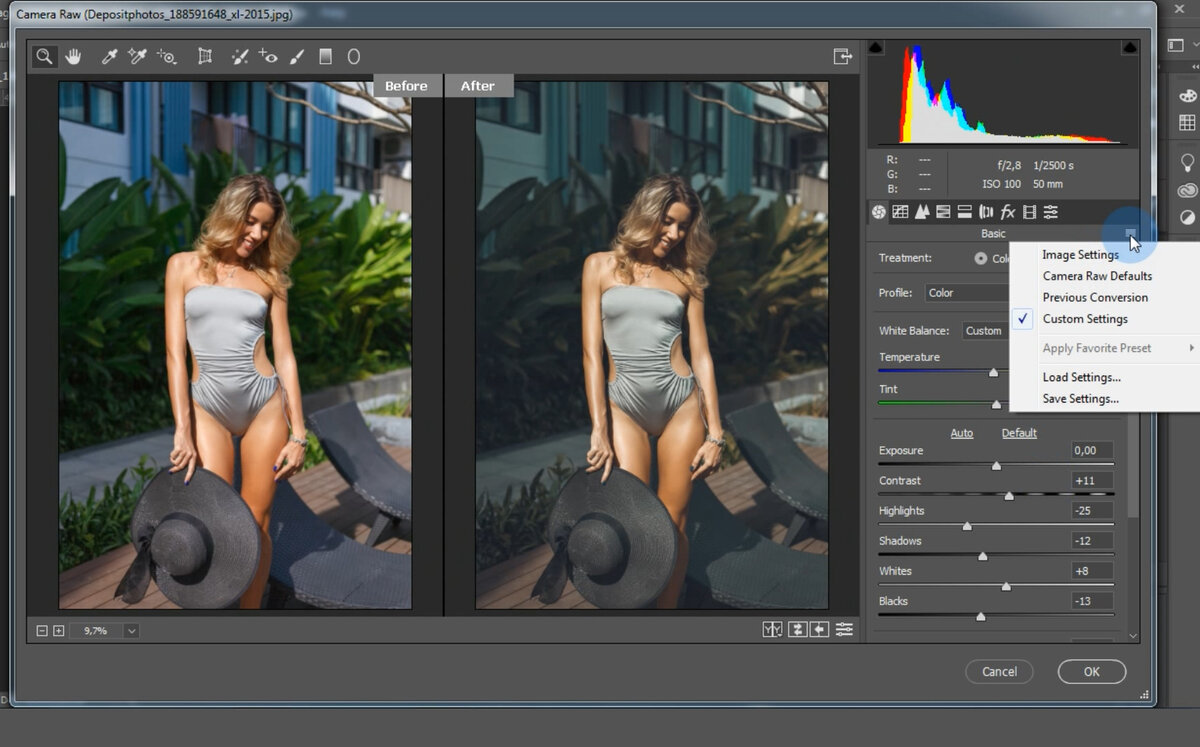Pick the Graduated Filter tool
The width and height of the screenshot is (1200, 747).
coord(325,57)
